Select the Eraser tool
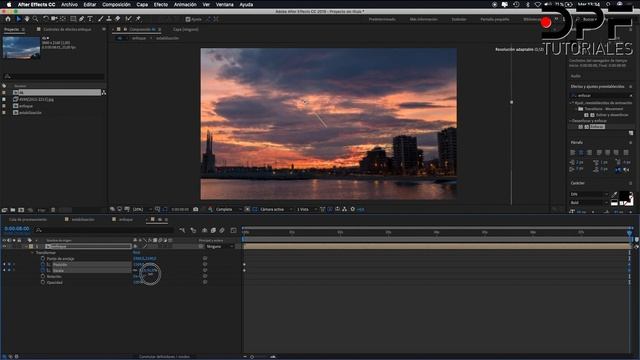 pos(118,19)
